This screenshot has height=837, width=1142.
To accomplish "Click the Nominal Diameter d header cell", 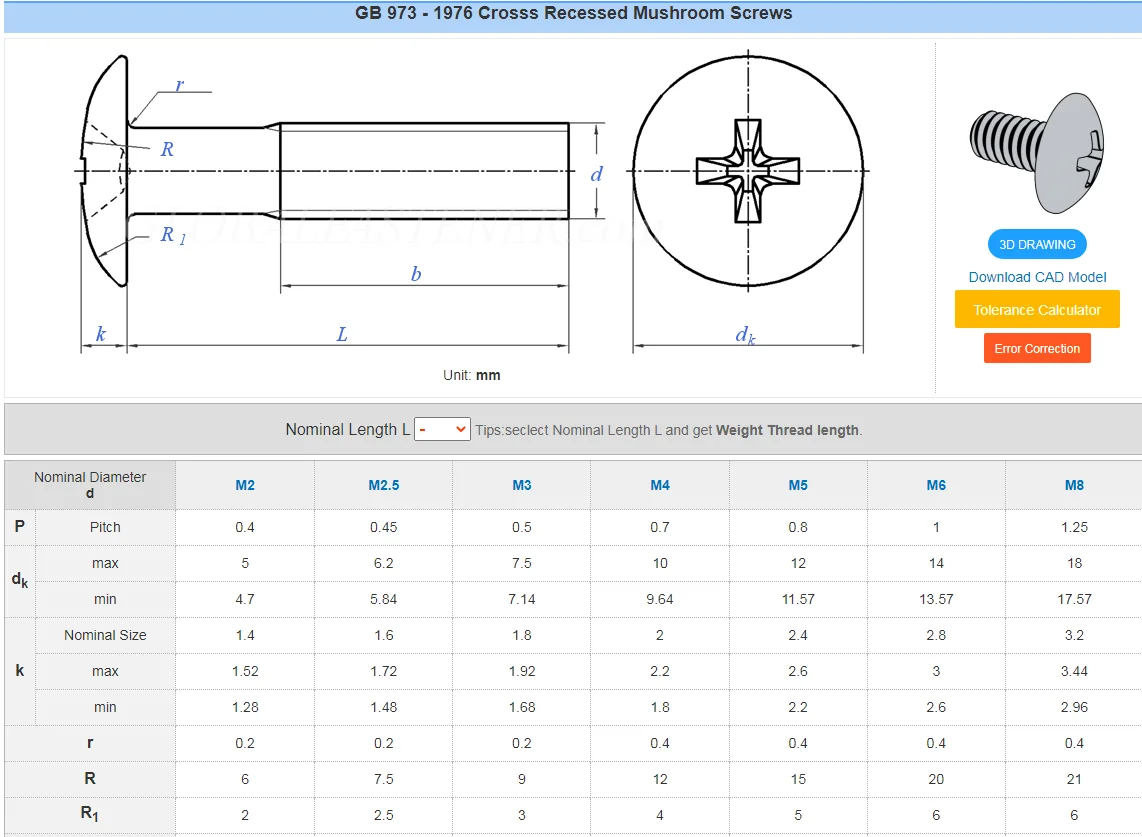I will [x=90, y=485].
